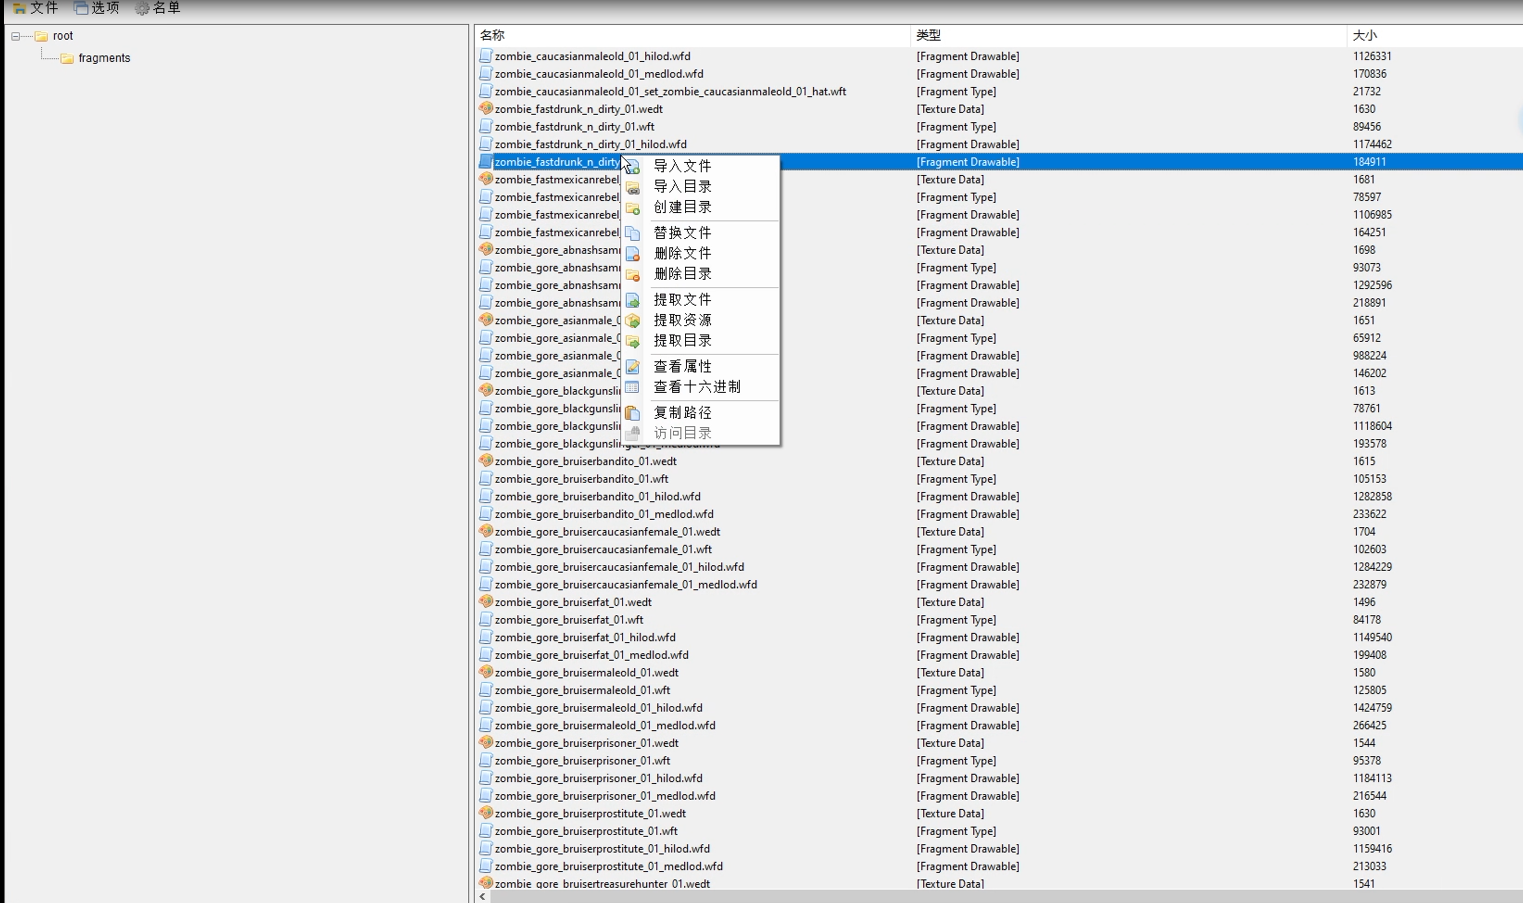
Task: Open the 文件 menu
Action: [36, 8]
